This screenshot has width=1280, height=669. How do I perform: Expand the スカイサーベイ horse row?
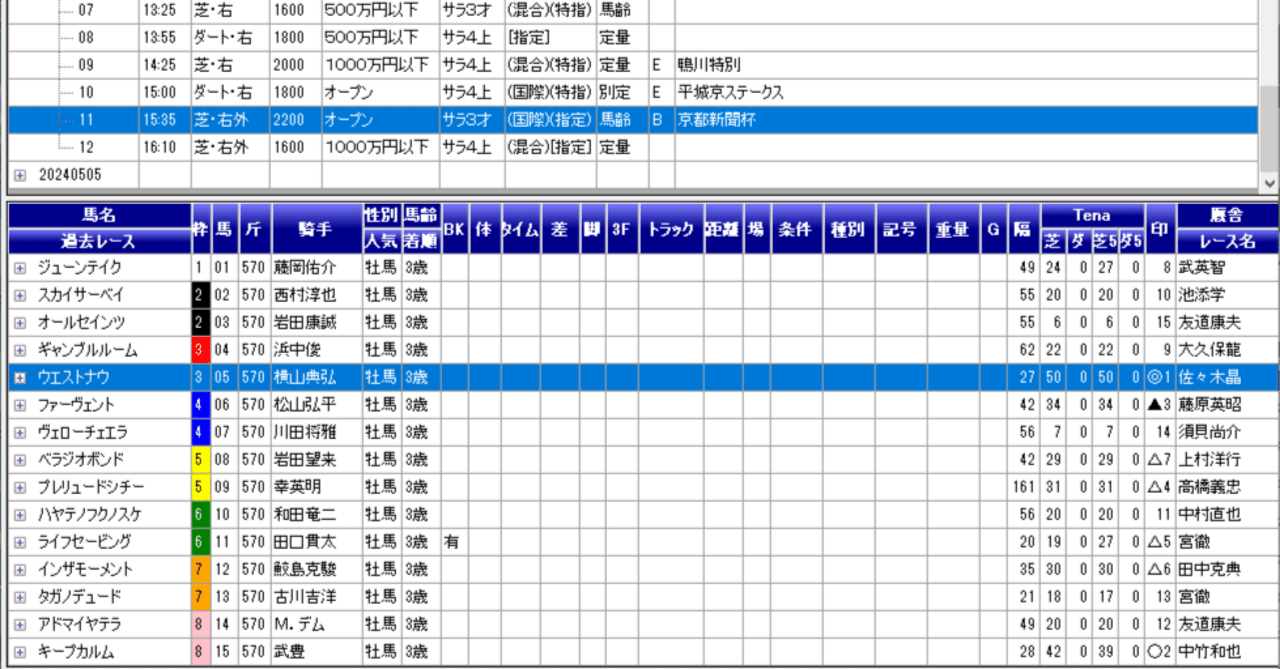pyautogui.click(x=20, y=296)
